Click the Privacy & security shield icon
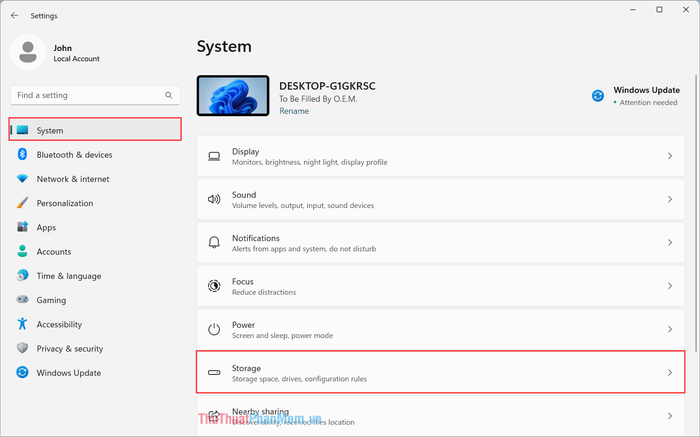Image resolution: width=700 pixels, height=437 pixels. click(22, 348)
